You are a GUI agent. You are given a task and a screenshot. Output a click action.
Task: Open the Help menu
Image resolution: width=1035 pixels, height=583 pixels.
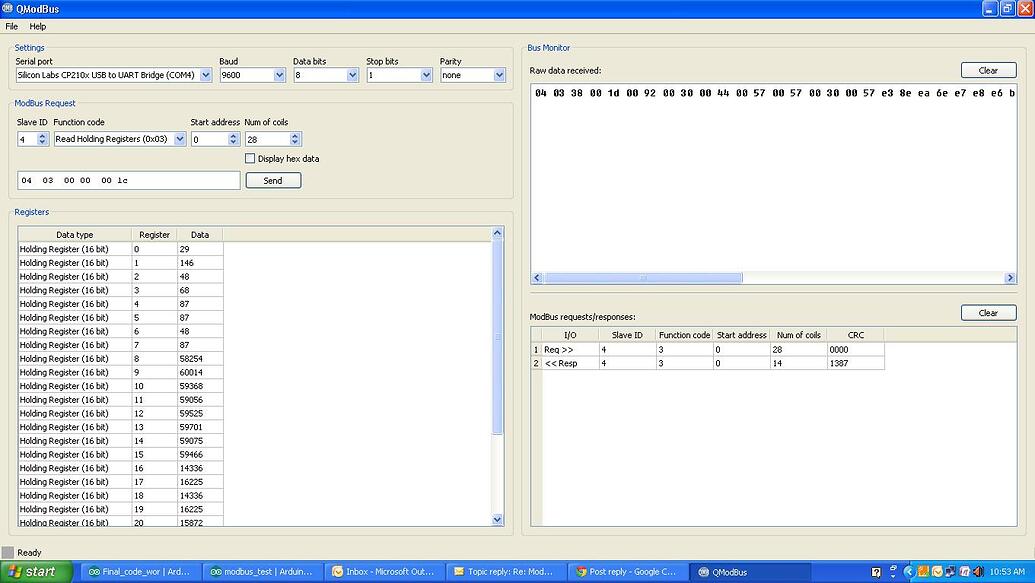point(37,26)
